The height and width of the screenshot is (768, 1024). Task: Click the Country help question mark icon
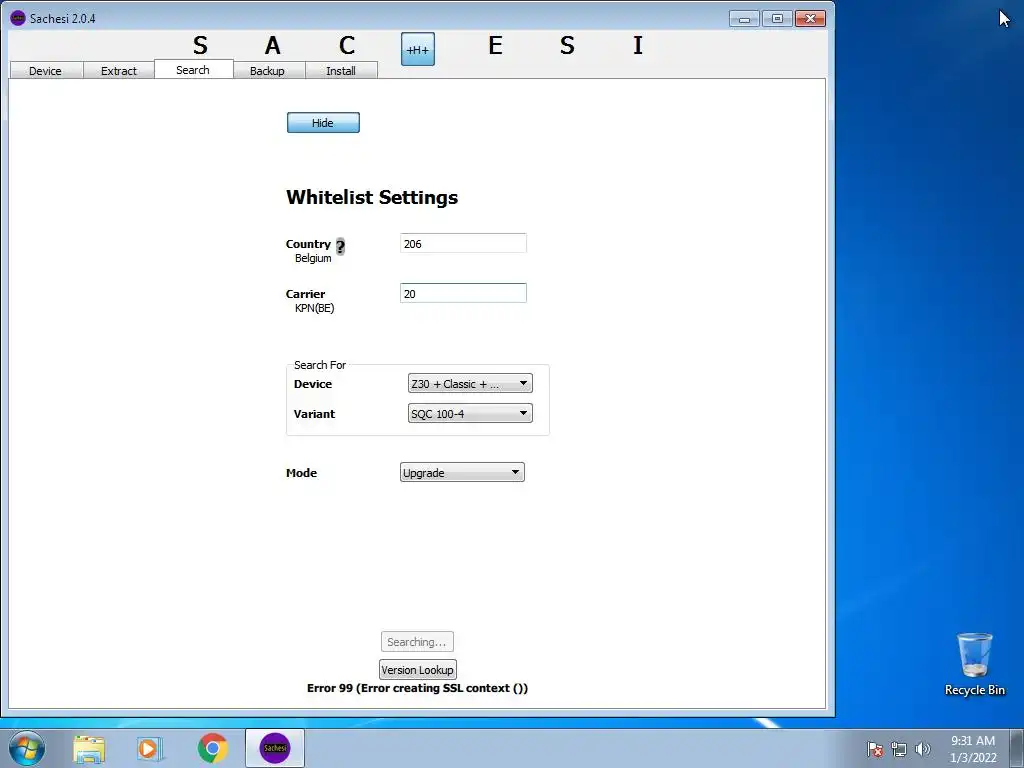point(340,246)
